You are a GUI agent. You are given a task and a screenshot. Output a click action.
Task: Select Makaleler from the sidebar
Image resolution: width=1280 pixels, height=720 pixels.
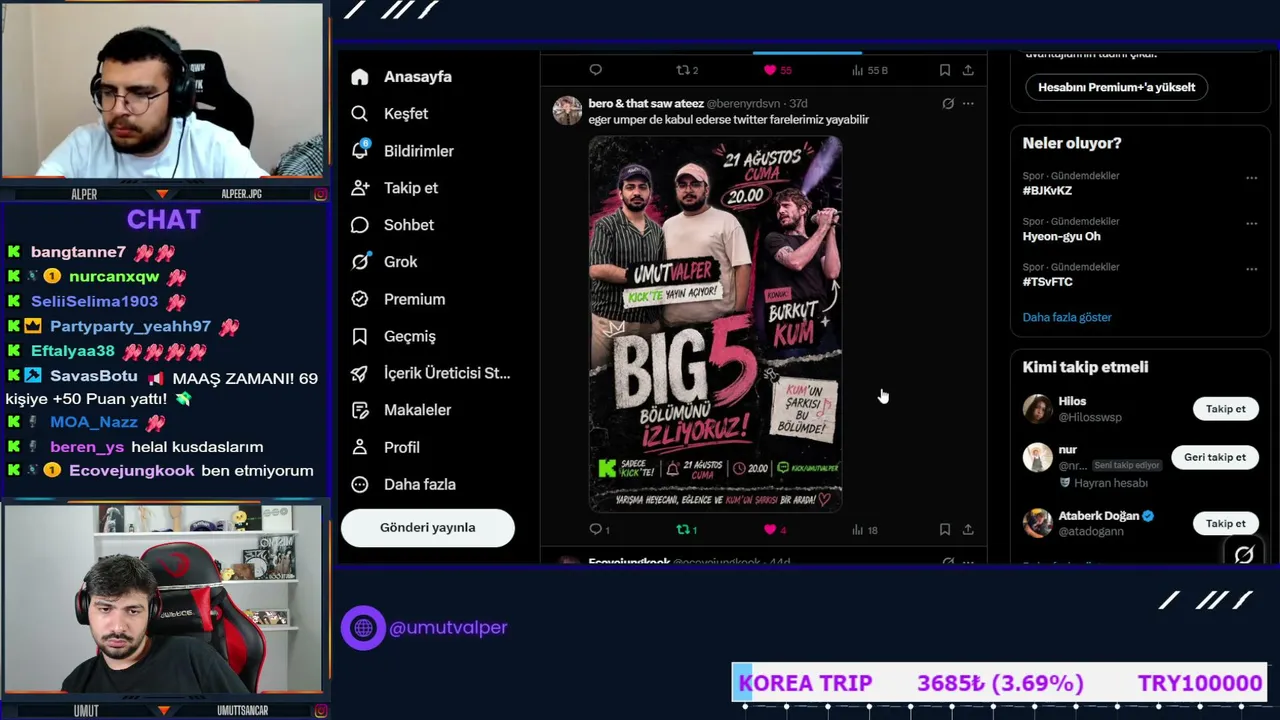coord(417,410)
